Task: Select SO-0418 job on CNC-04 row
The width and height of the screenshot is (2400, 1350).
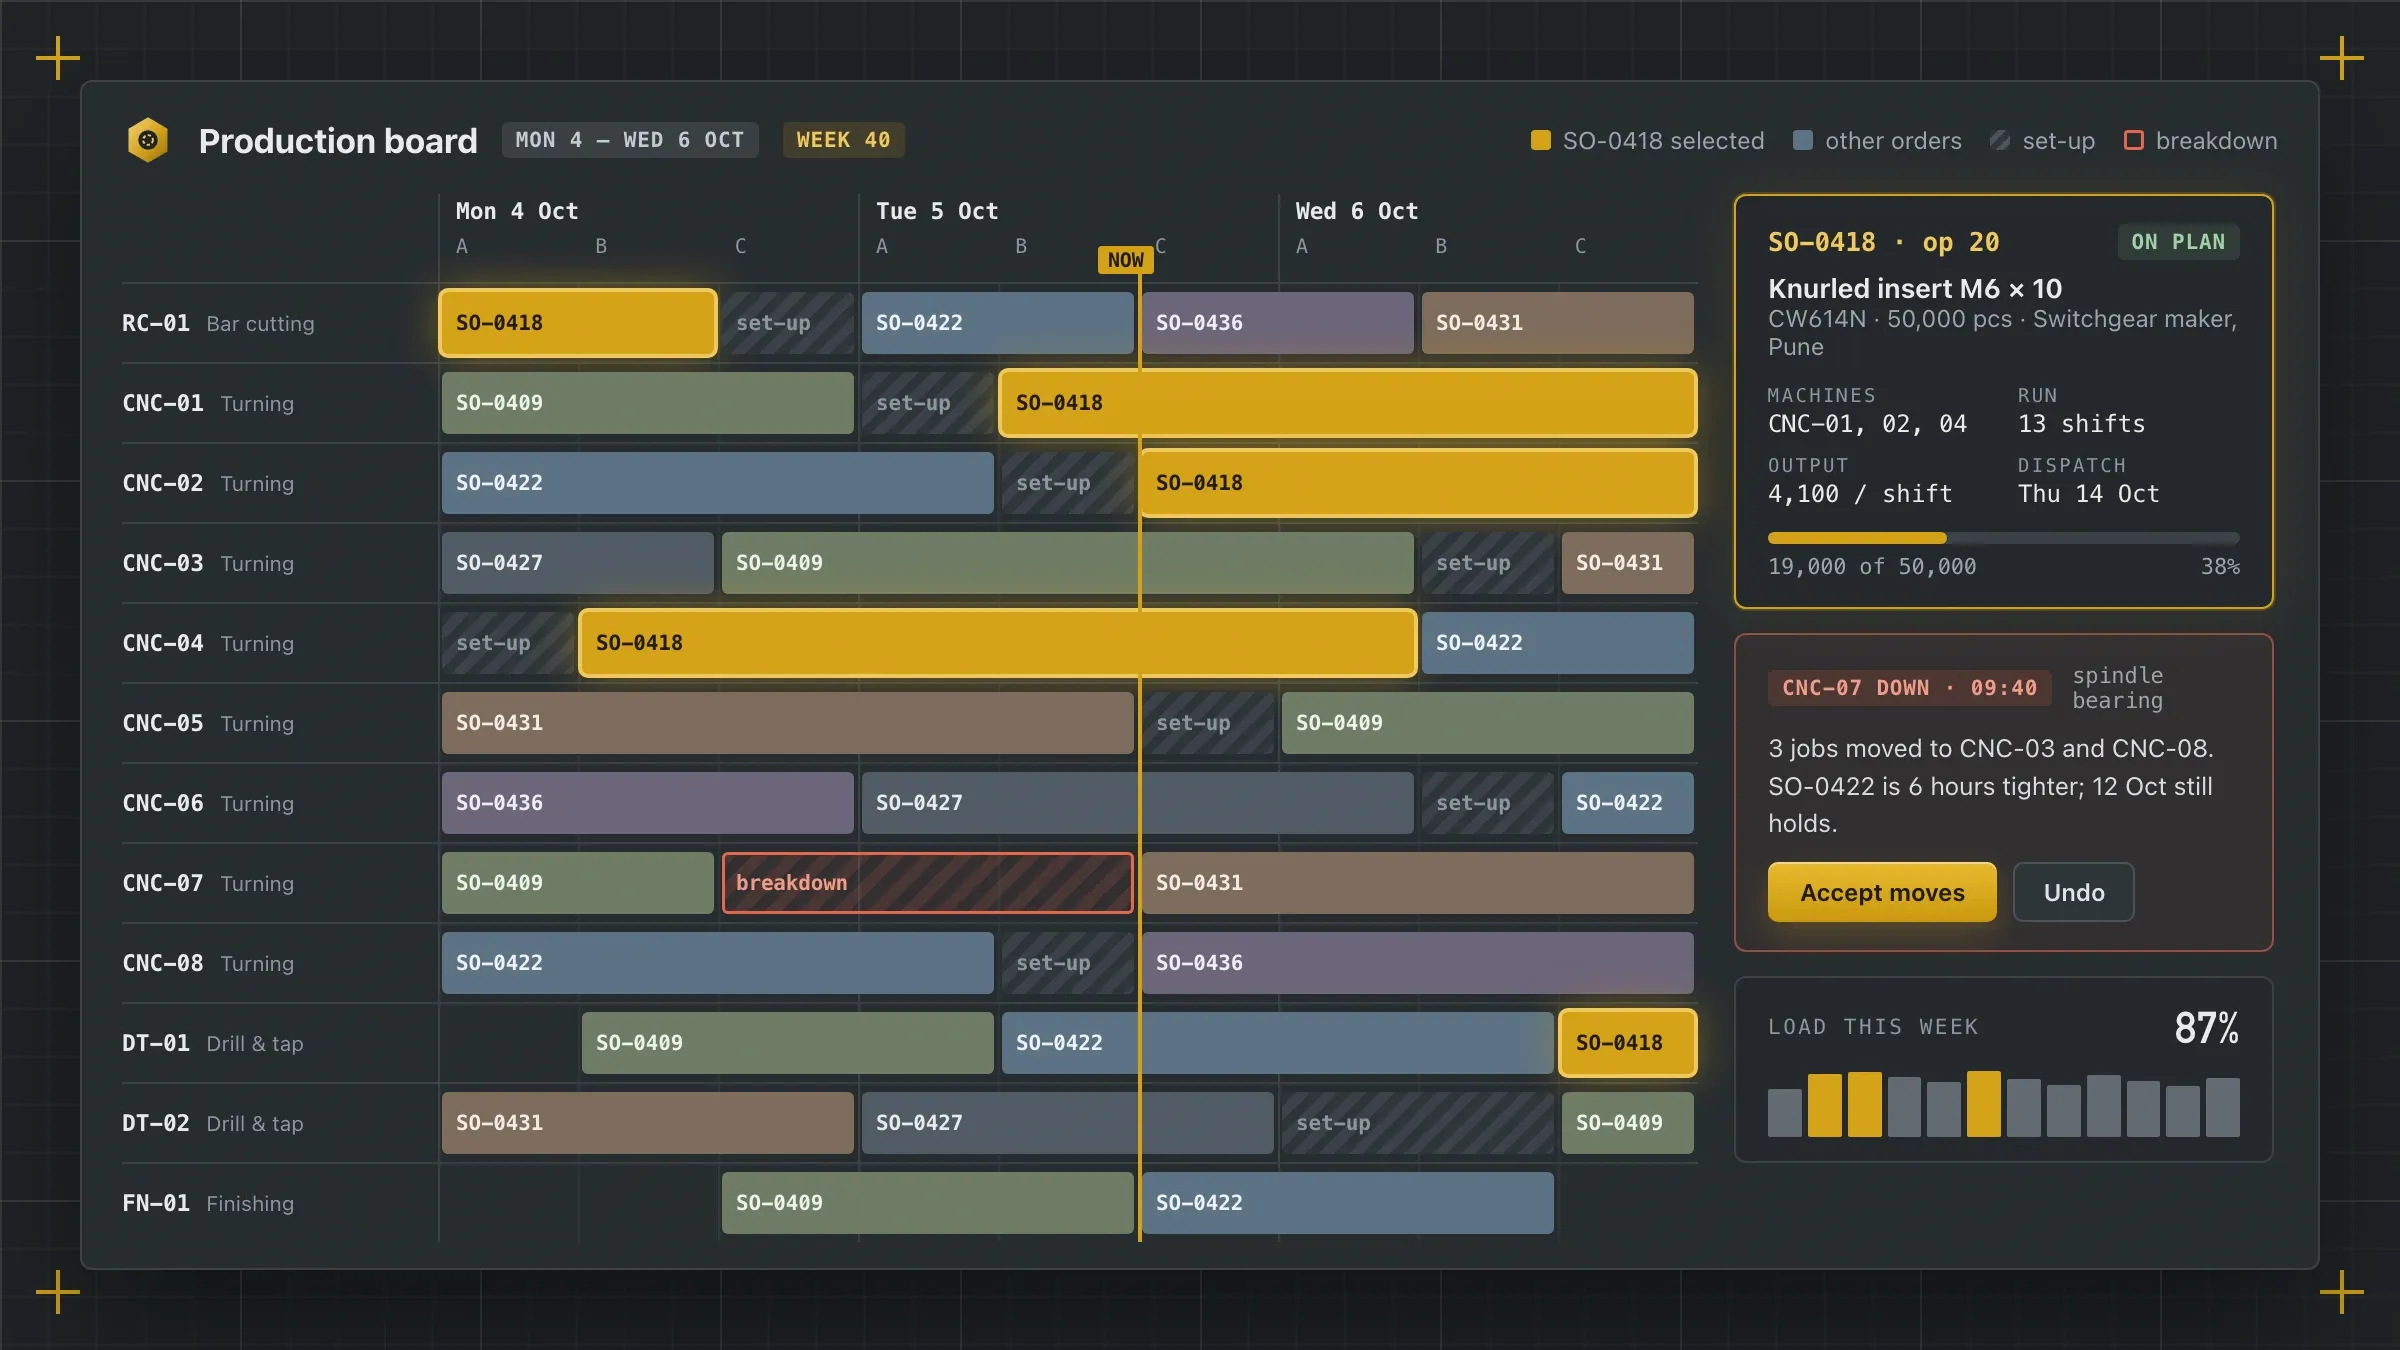Action: pyautogui.click(x=998, y=643)
